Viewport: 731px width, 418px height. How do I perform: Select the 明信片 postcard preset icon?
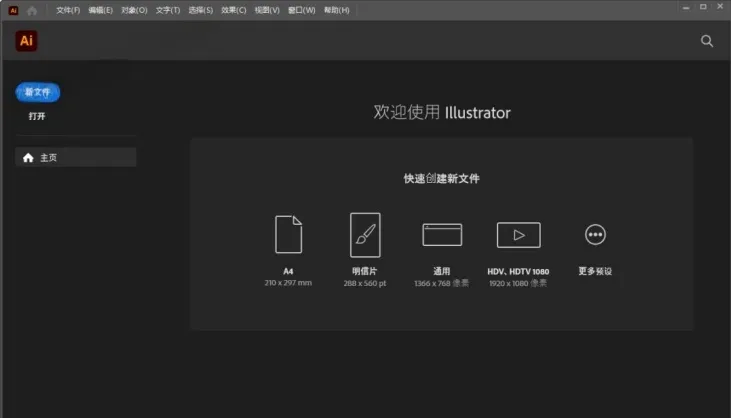[365, 235]
